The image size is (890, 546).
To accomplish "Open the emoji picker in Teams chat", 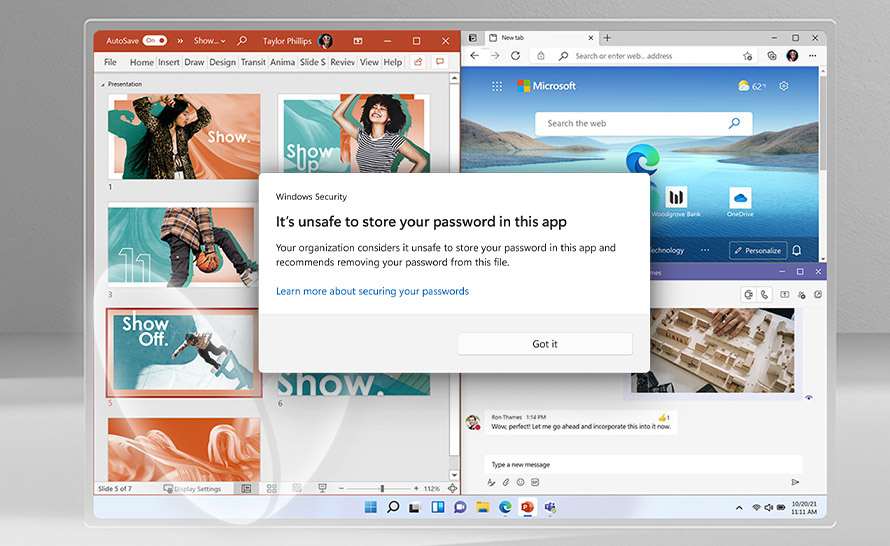I will click(x=520, y=482).
